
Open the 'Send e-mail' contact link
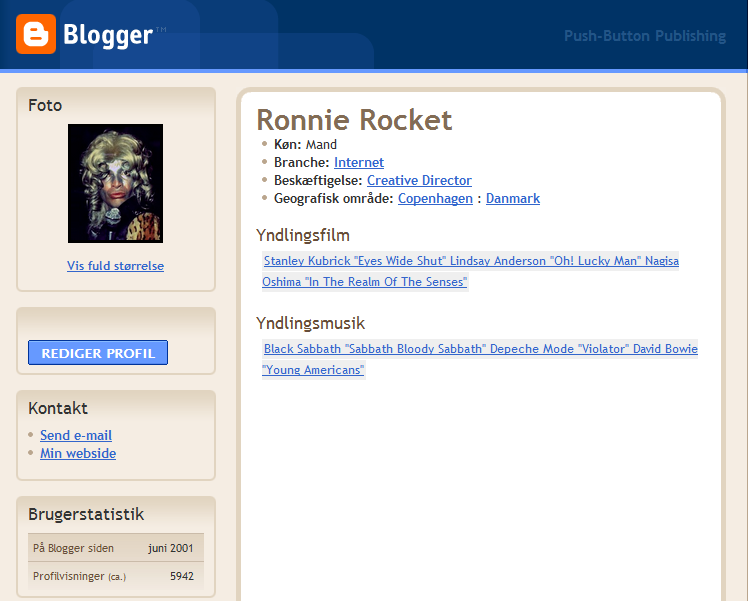click(76, 435)
